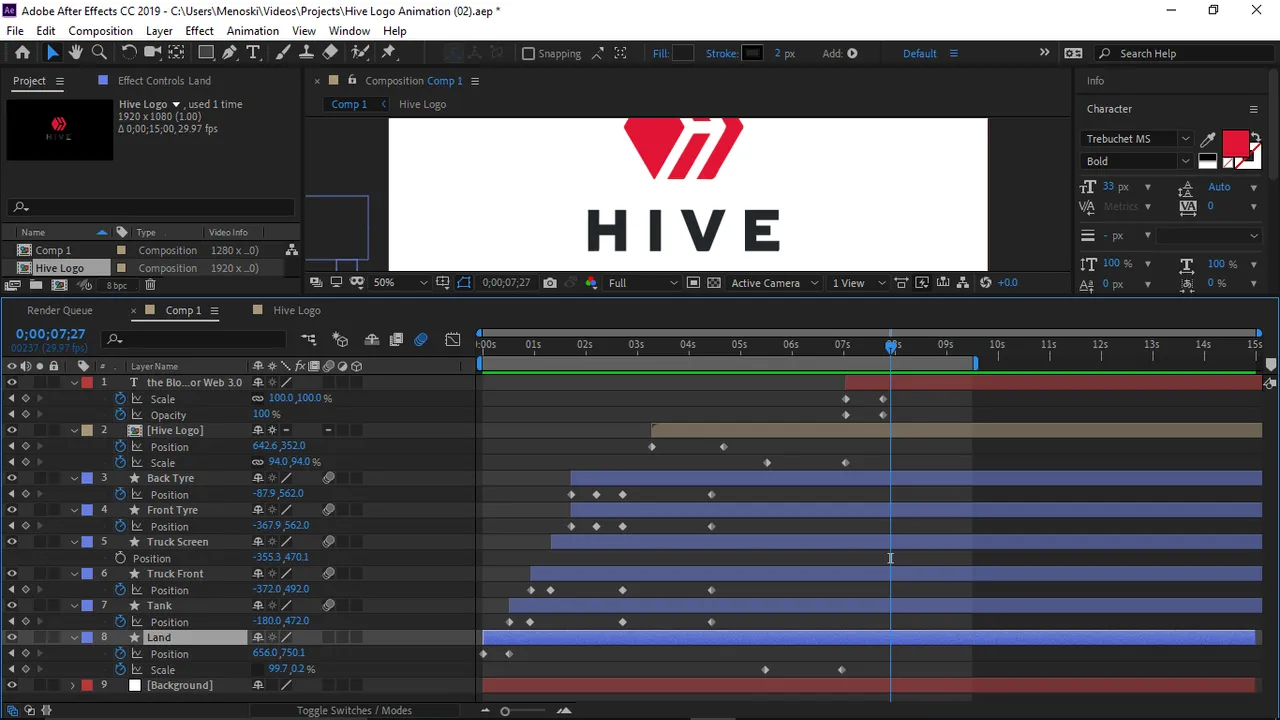
Task: Select the Clone Stamp tool
Action: click(306, 53)
